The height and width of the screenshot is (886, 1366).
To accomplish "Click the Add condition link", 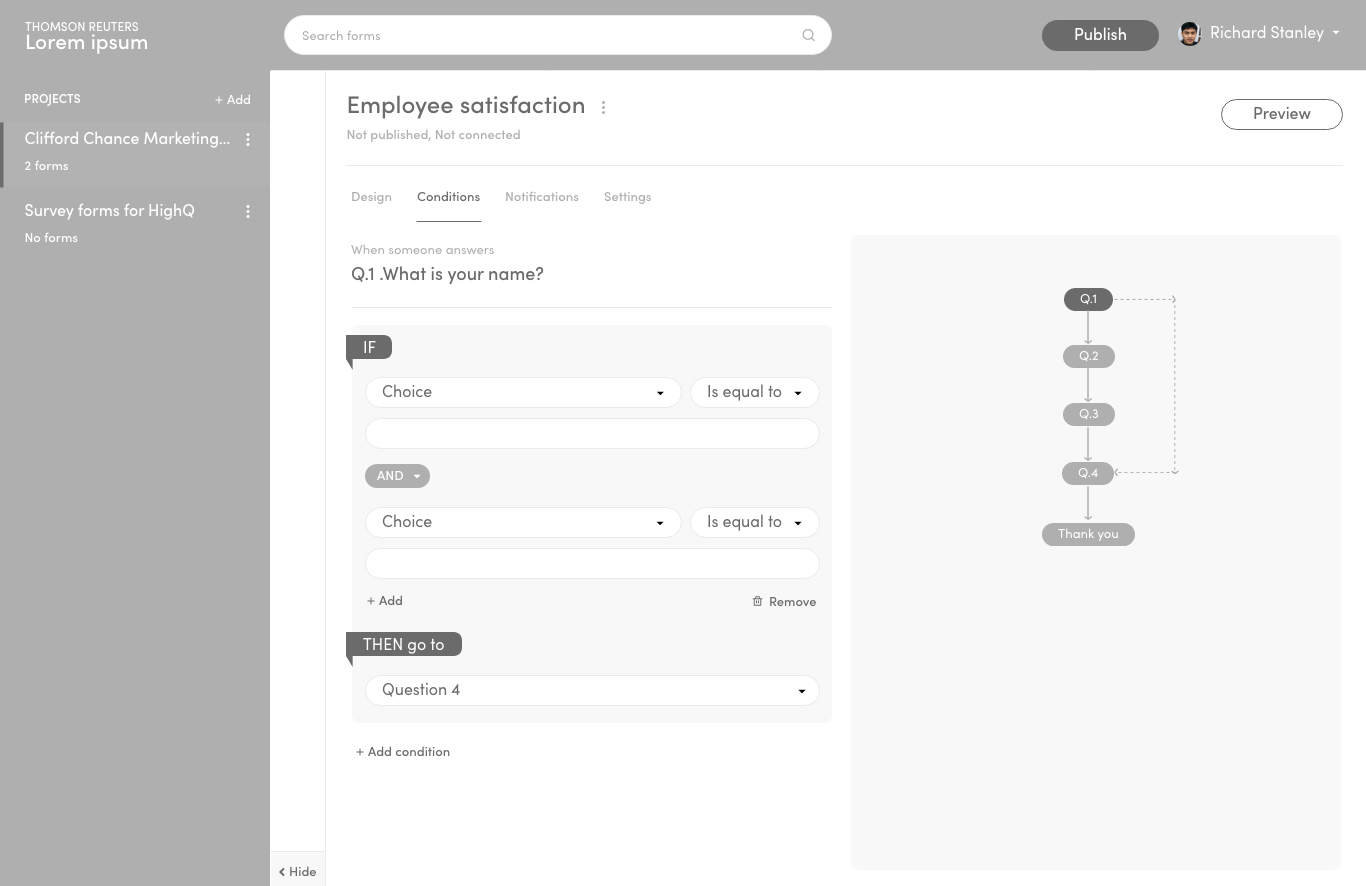I will 403,752.
